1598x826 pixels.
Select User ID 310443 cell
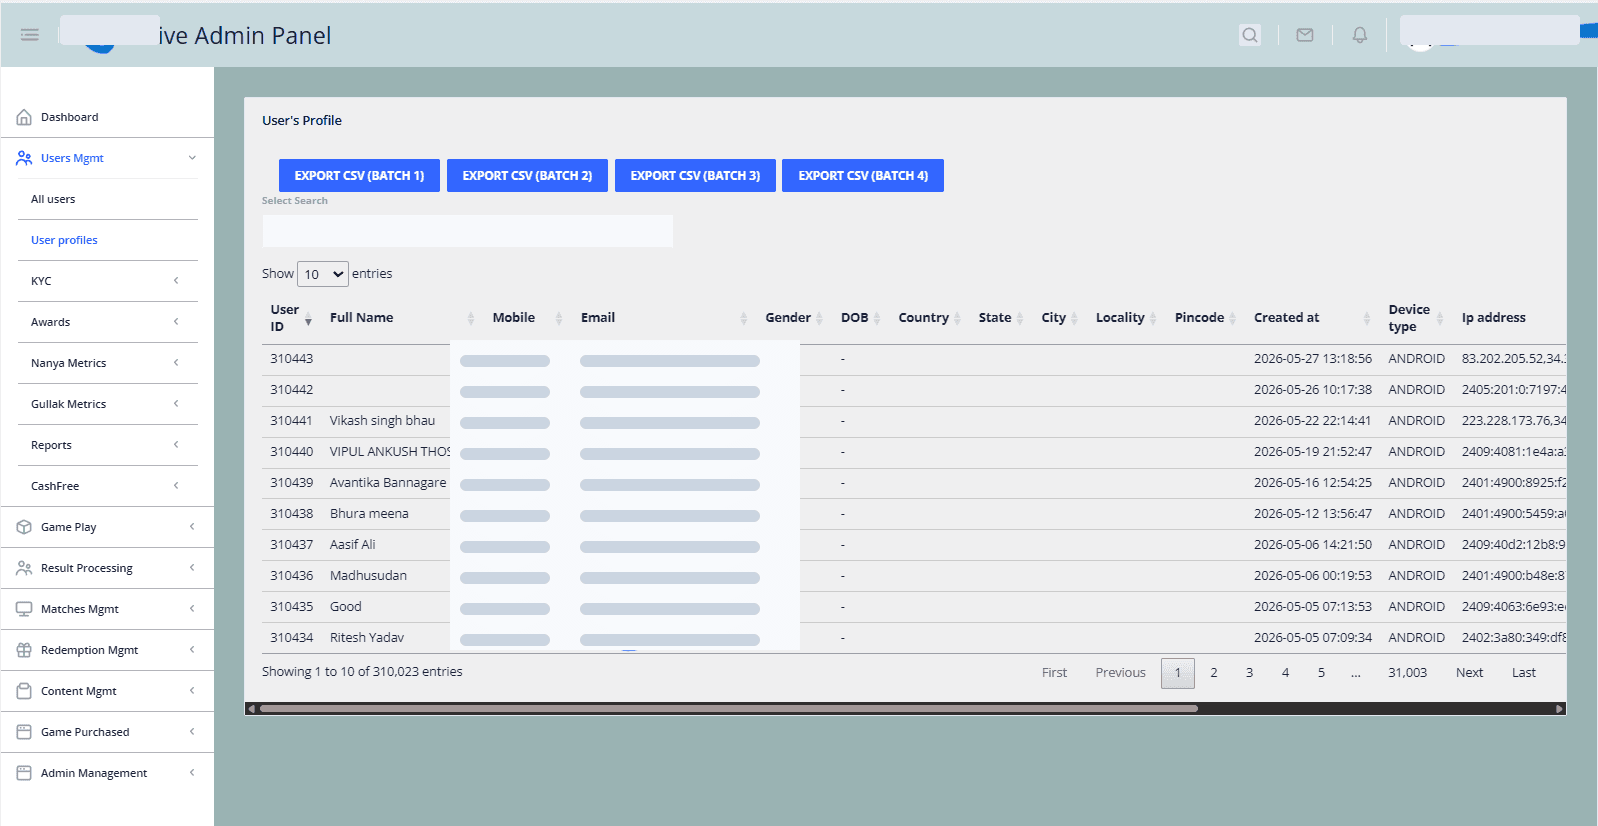click(291, 359)
